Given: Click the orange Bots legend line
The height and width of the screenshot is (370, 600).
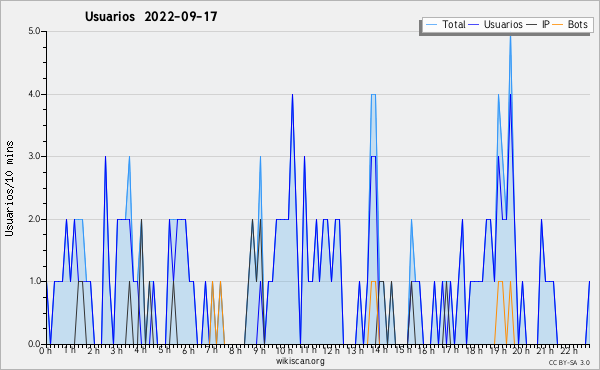Looking at the screenshot, I should 558,25.
